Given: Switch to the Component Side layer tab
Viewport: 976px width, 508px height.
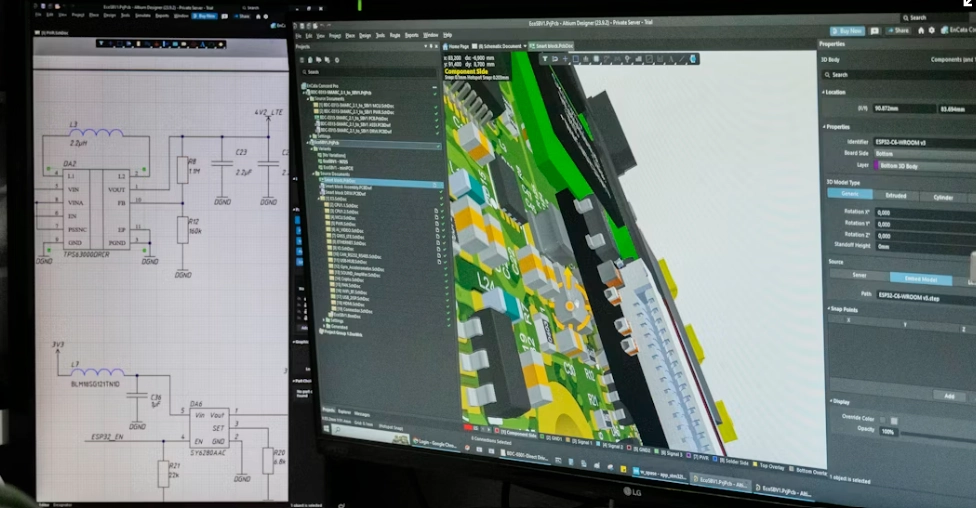Looking at the screenshot, I should click(x=517, y=433).
